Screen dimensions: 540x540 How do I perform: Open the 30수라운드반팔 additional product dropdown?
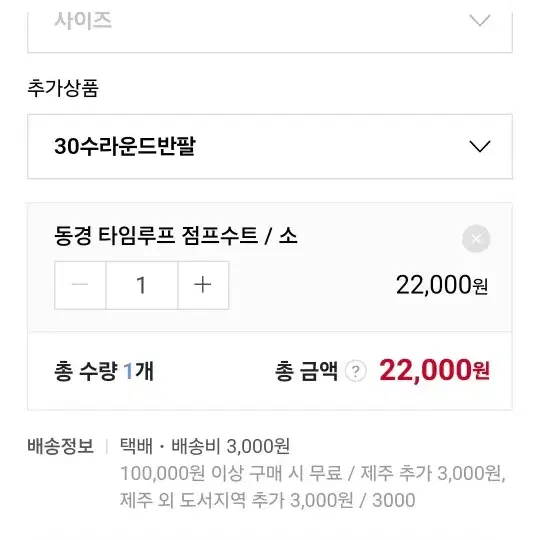tap(270, 146)
